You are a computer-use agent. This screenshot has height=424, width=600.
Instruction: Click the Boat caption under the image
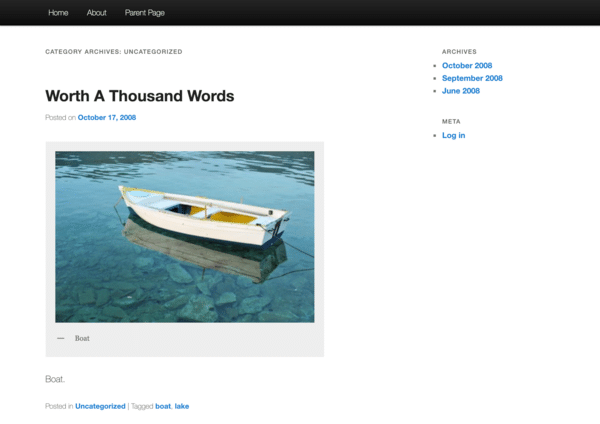(82, 338)
